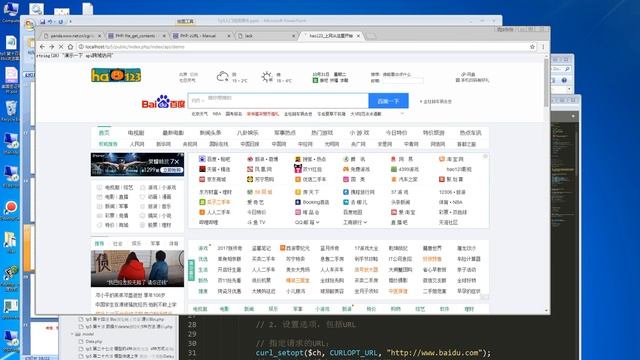The image size is (640, 360).
Task: Select 首页 in hao123 navigation
Action: [104, 133]
